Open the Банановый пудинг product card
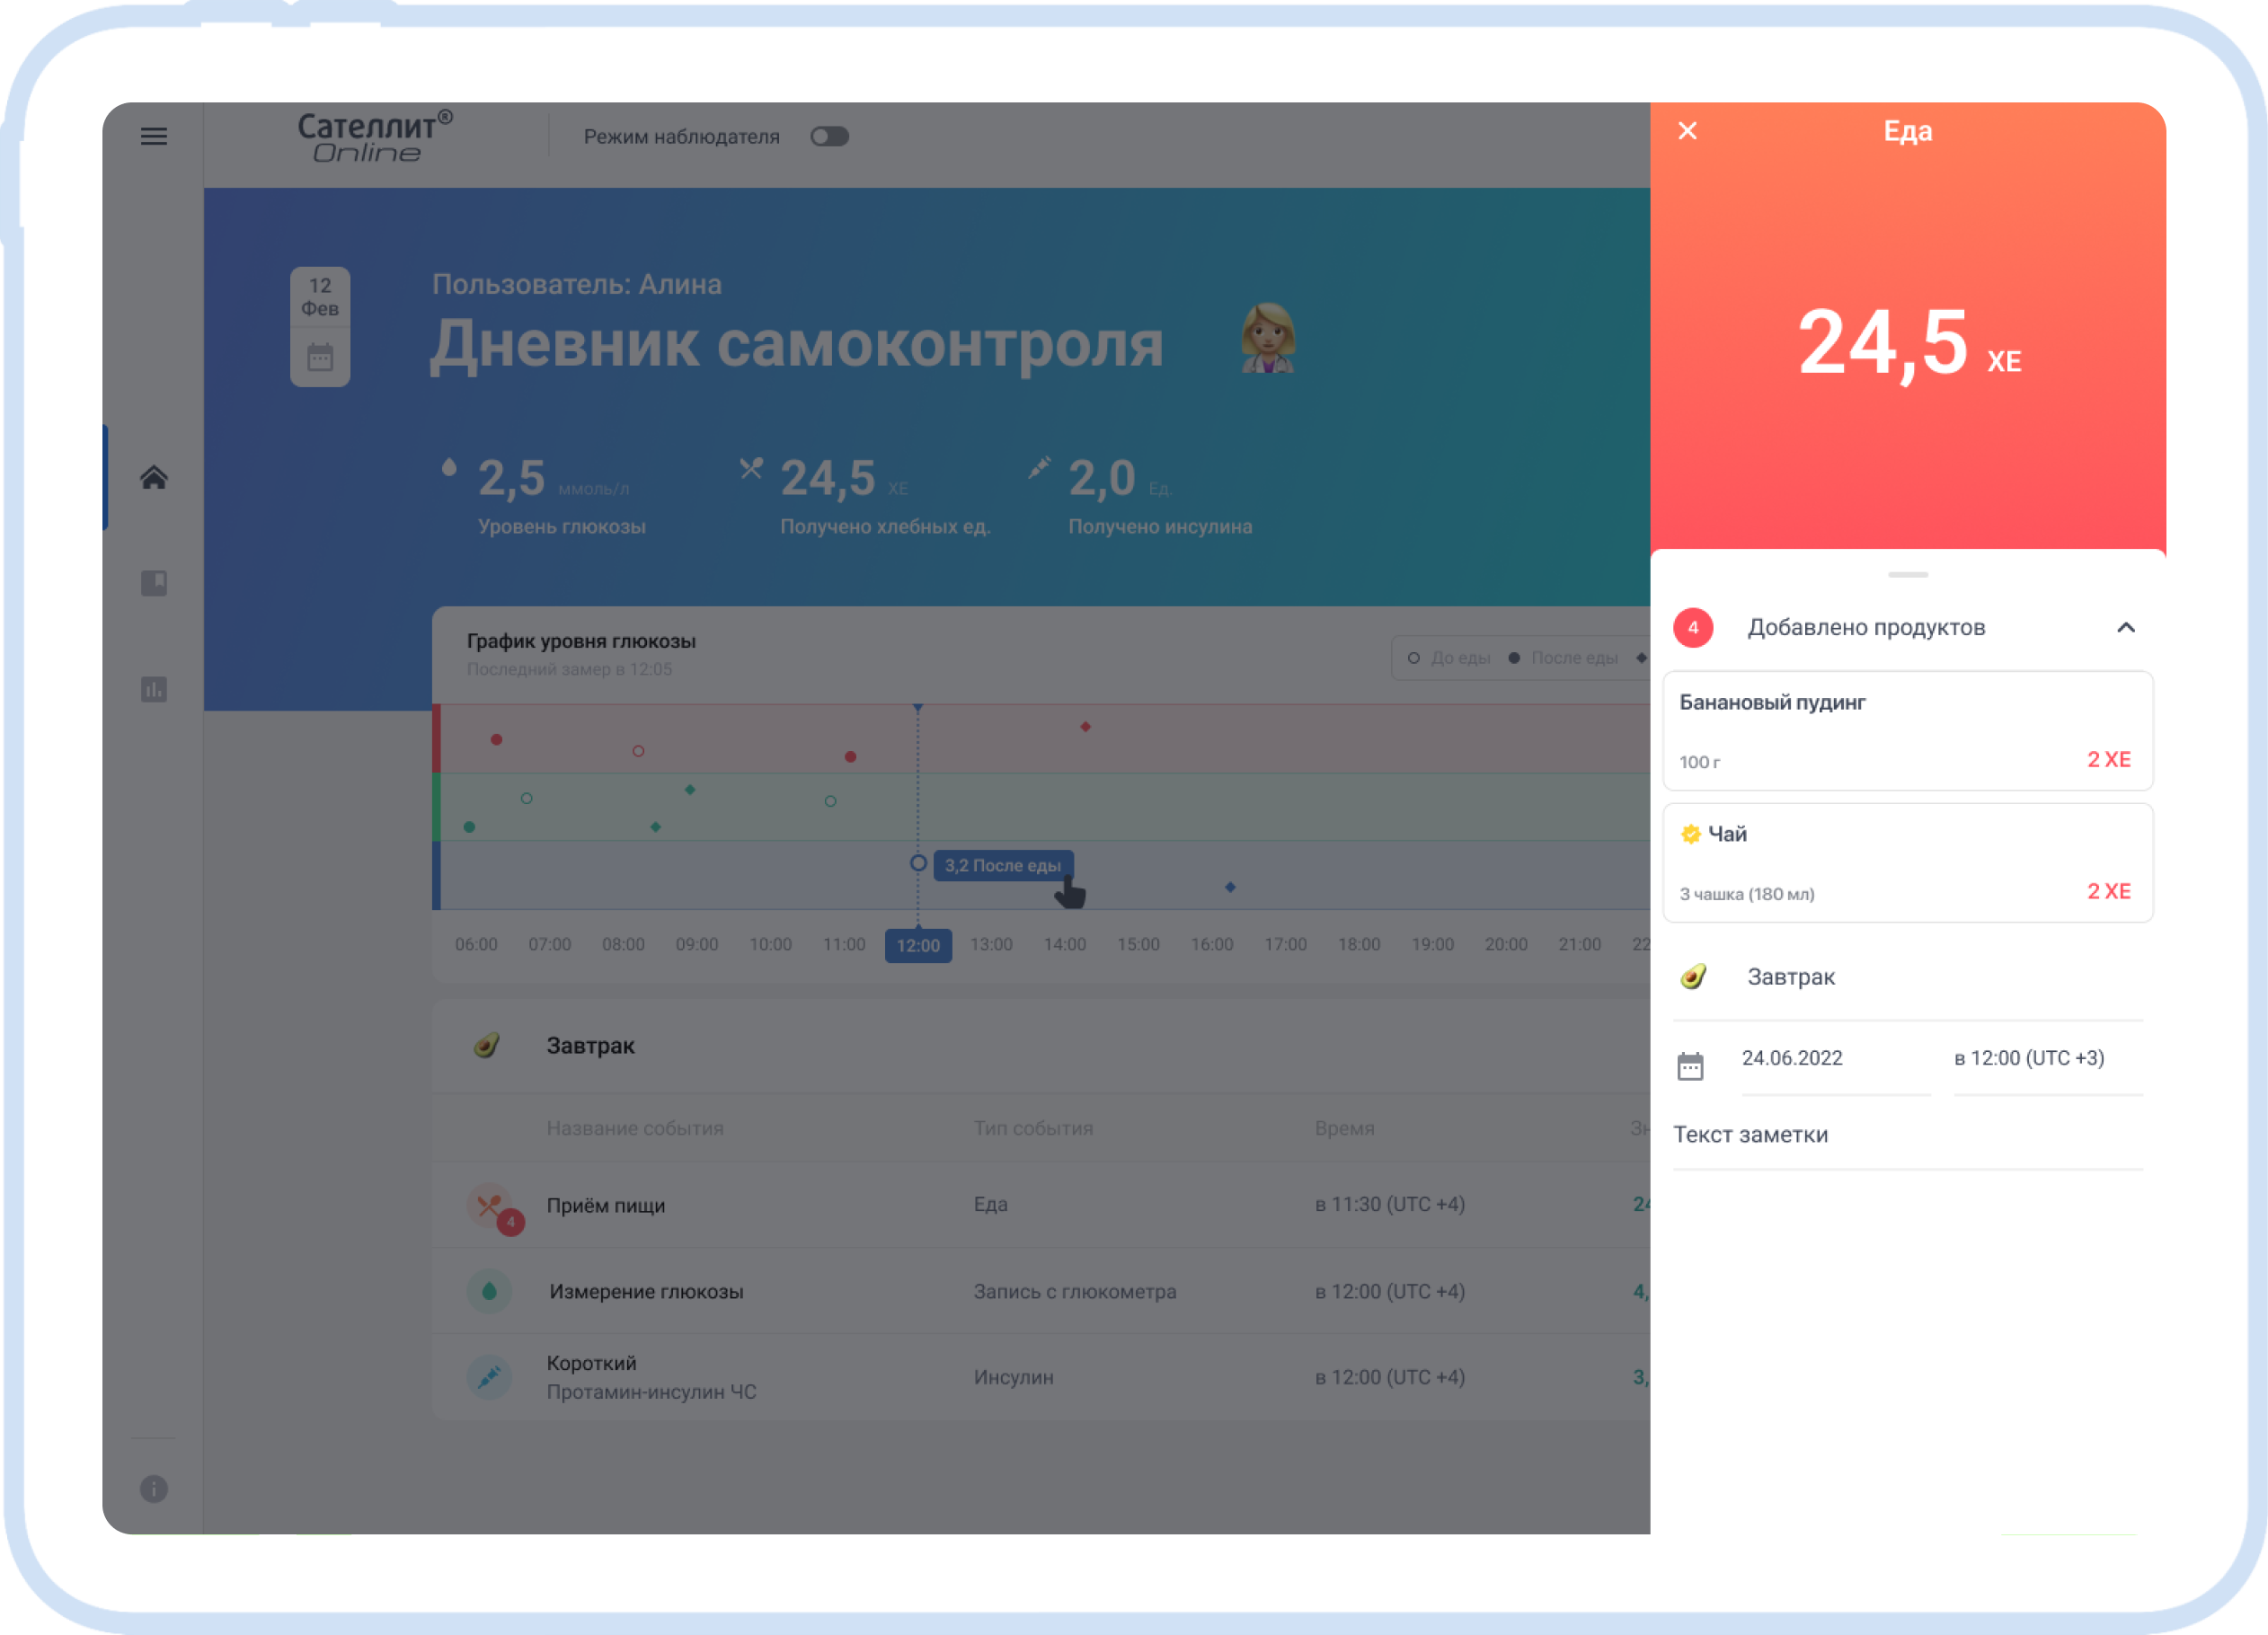The width and height of the screenshot is (2268, 1635). pyautogui.click(x=1907, y=731)
